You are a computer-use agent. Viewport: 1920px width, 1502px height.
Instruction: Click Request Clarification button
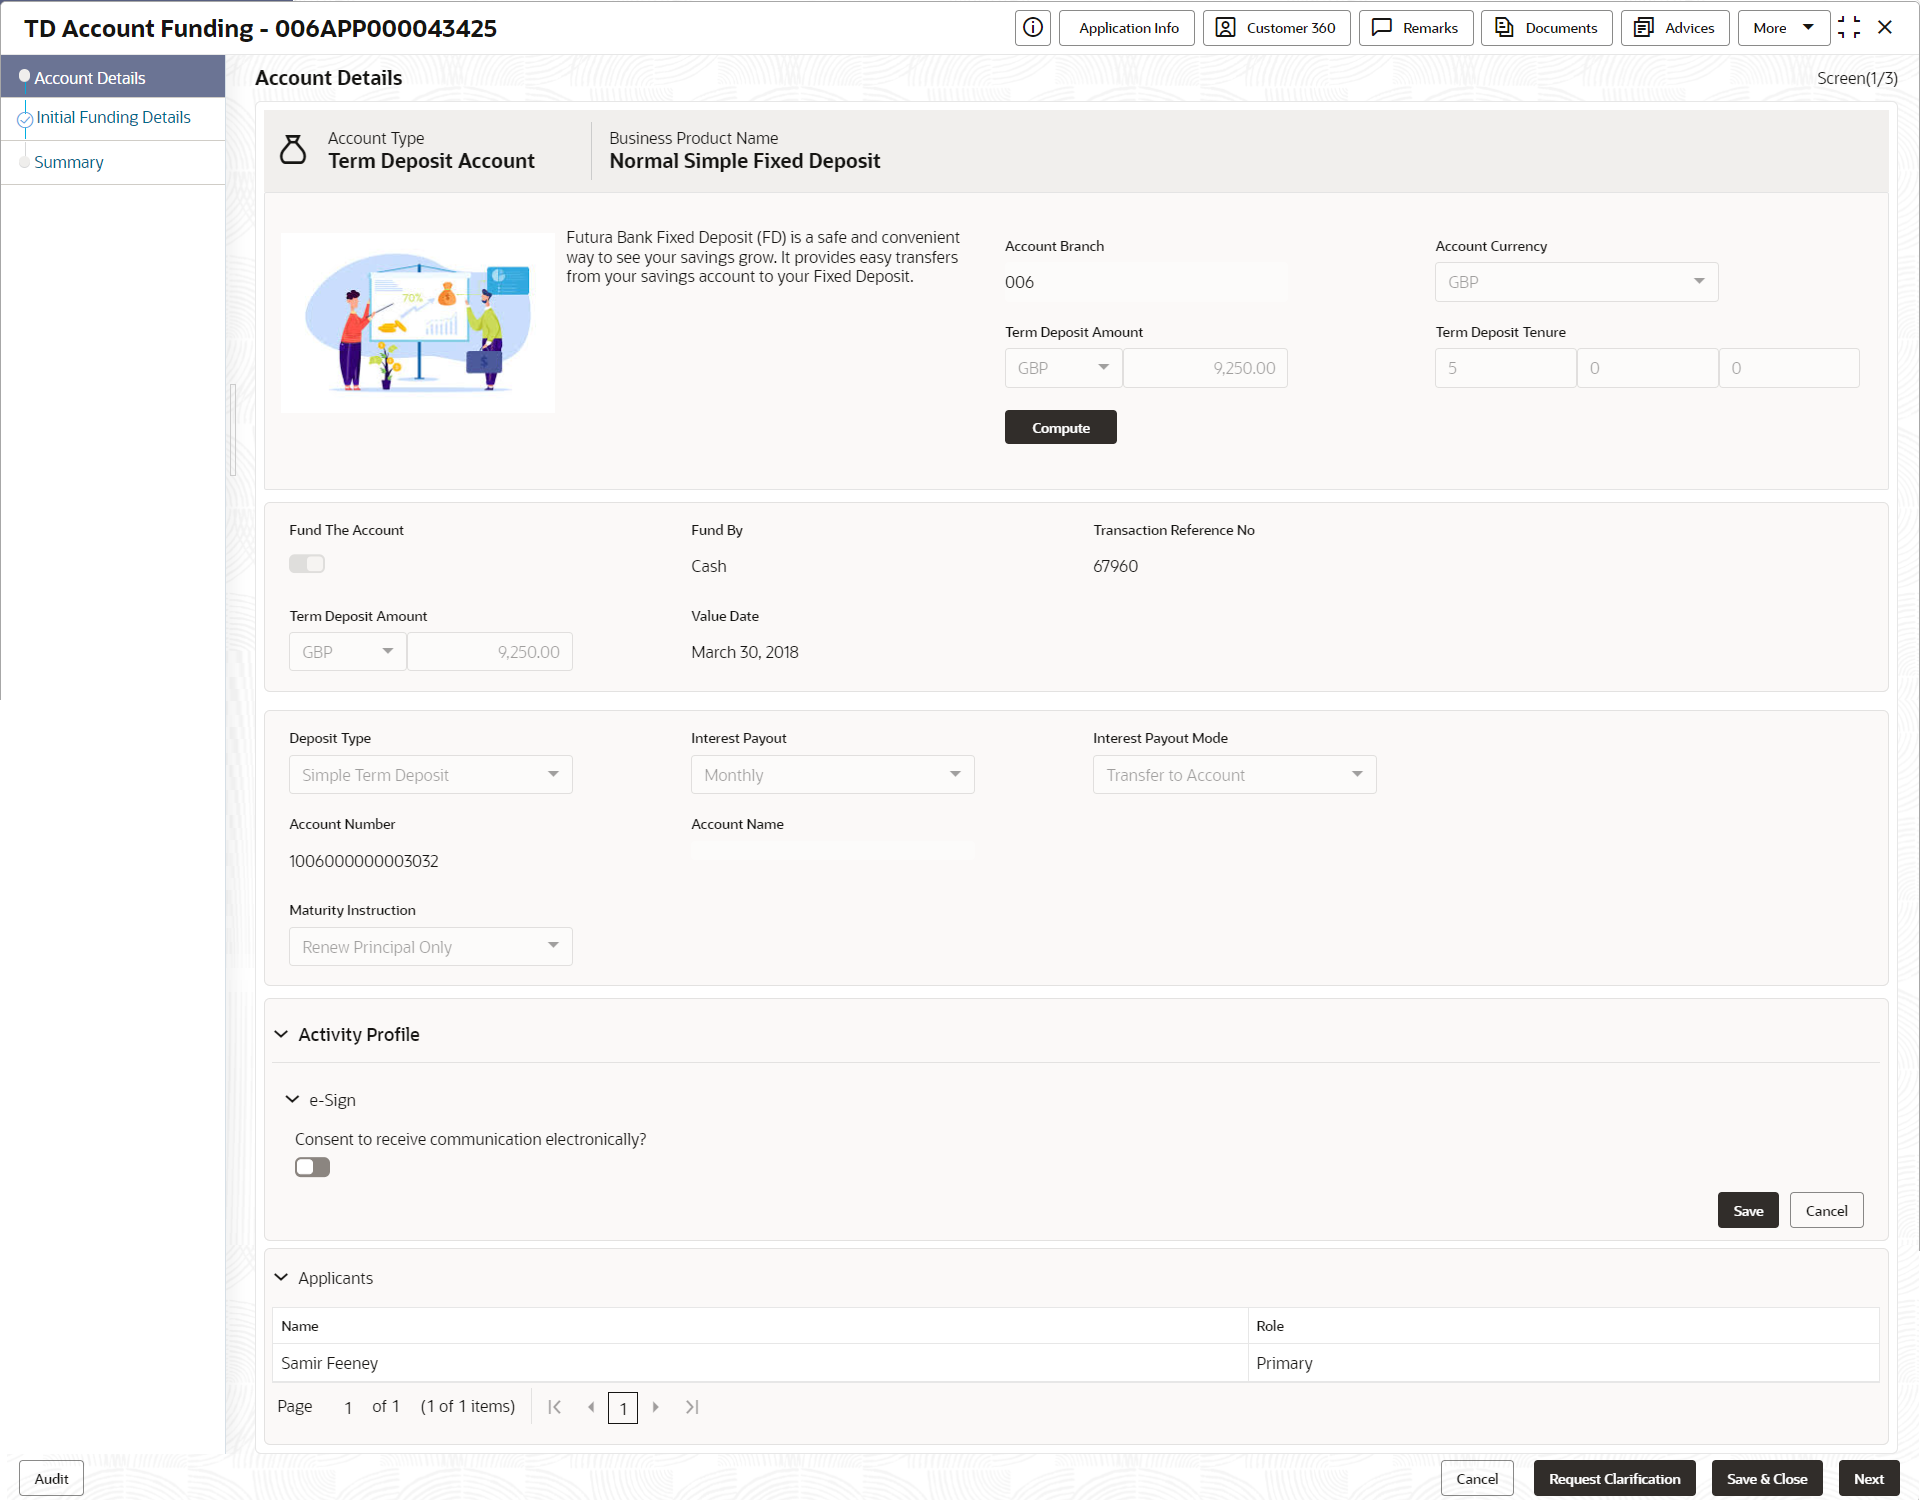[x=1614, y=1479]
